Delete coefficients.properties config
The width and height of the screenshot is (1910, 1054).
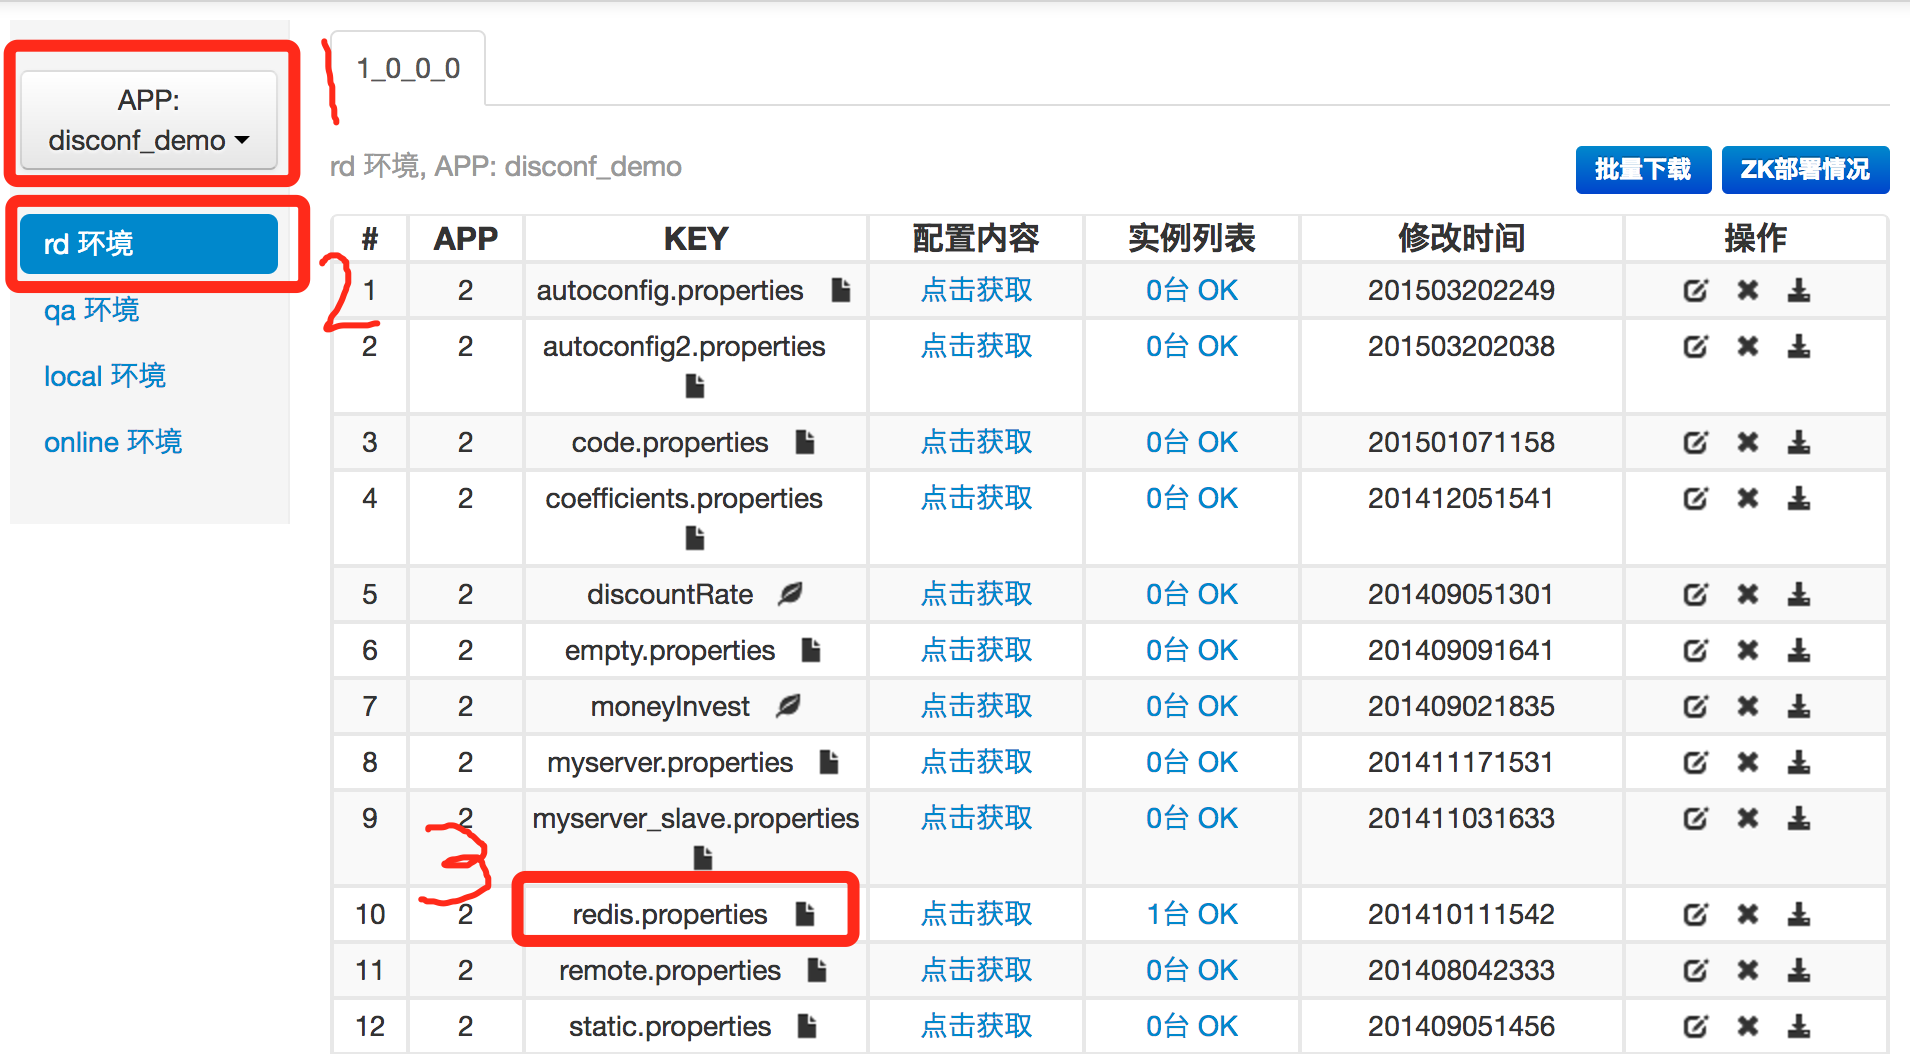(1747, 499)
